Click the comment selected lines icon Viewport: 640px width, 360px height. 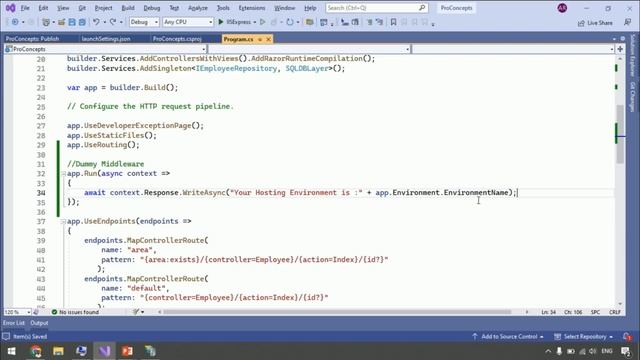tap(369, 22)
